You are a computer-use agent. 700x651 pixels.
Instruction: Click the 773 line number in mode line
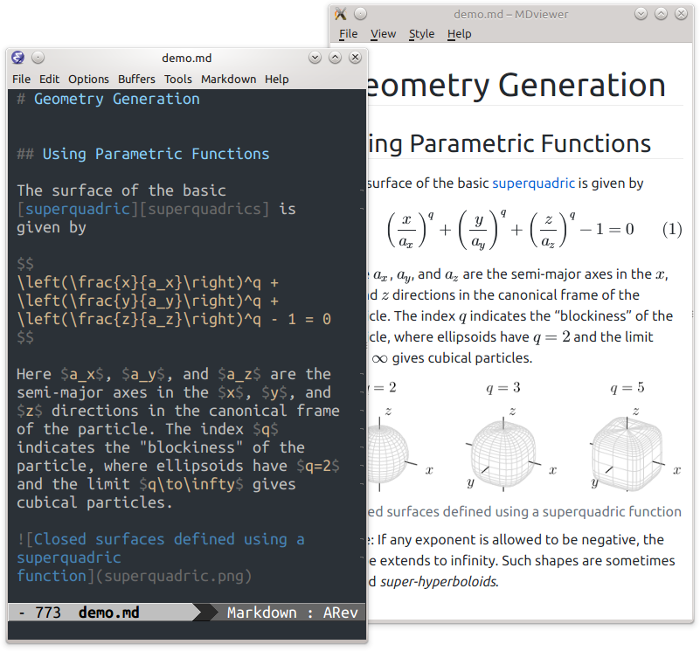48,613
